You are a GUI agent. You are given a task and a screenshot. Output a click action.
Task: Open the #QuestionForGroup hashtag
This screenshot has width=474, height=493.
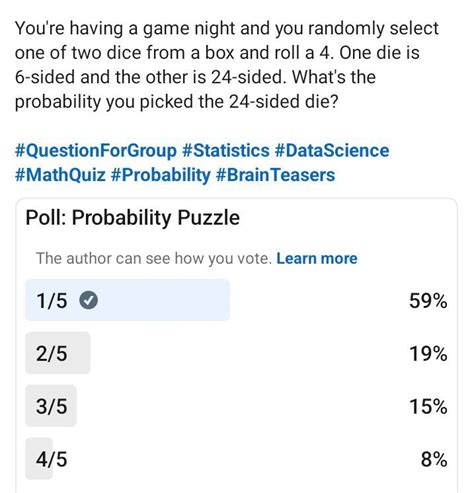point(96,151)
